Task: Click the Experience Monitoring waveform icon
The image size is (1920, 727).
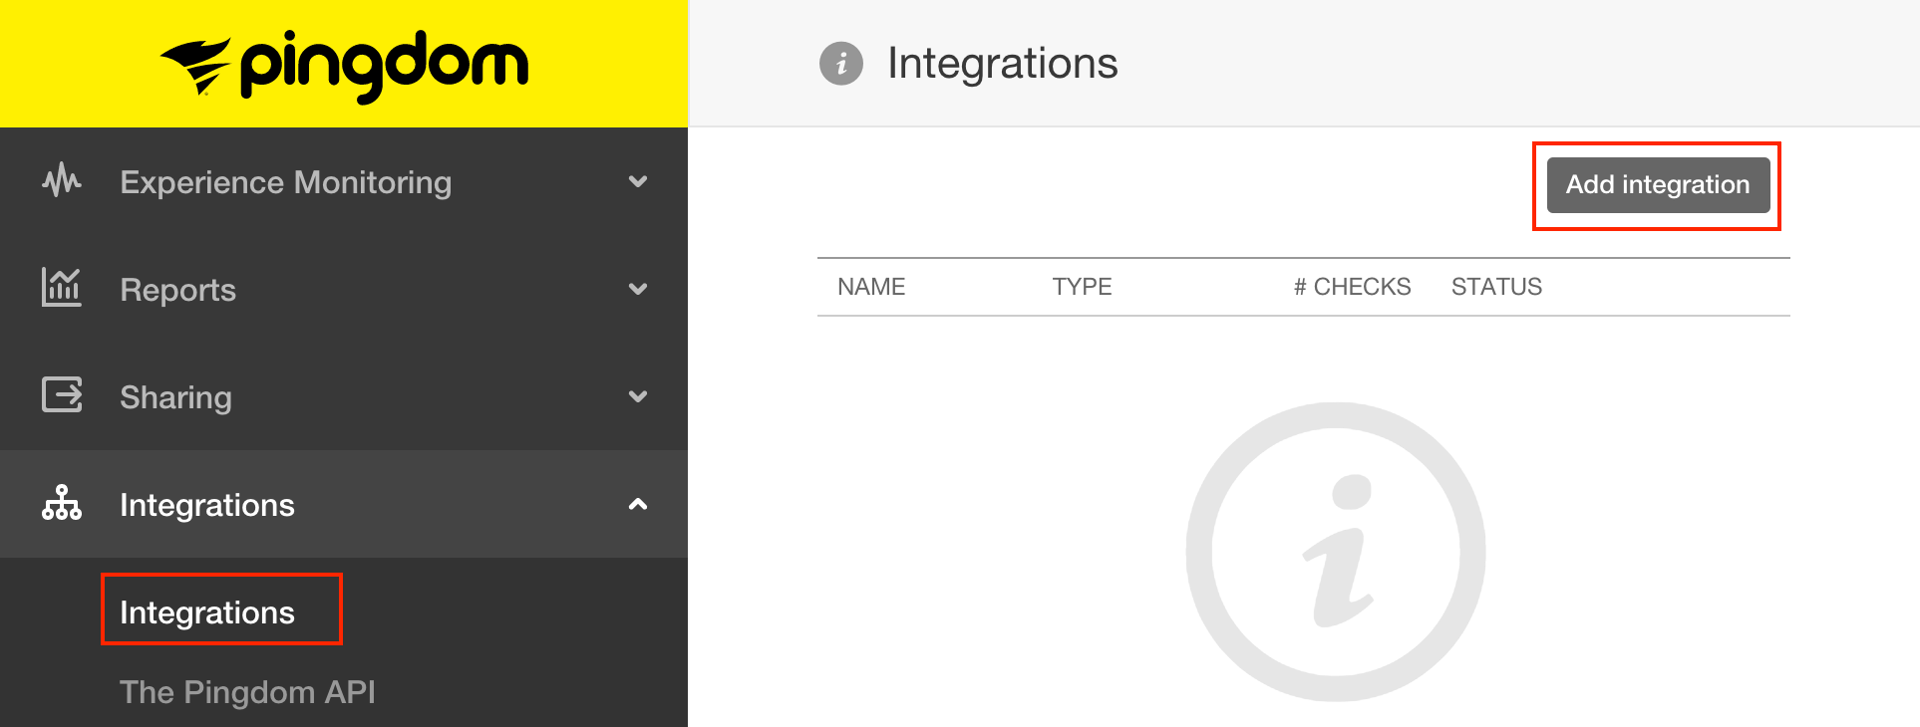Action: pos(61,182)
